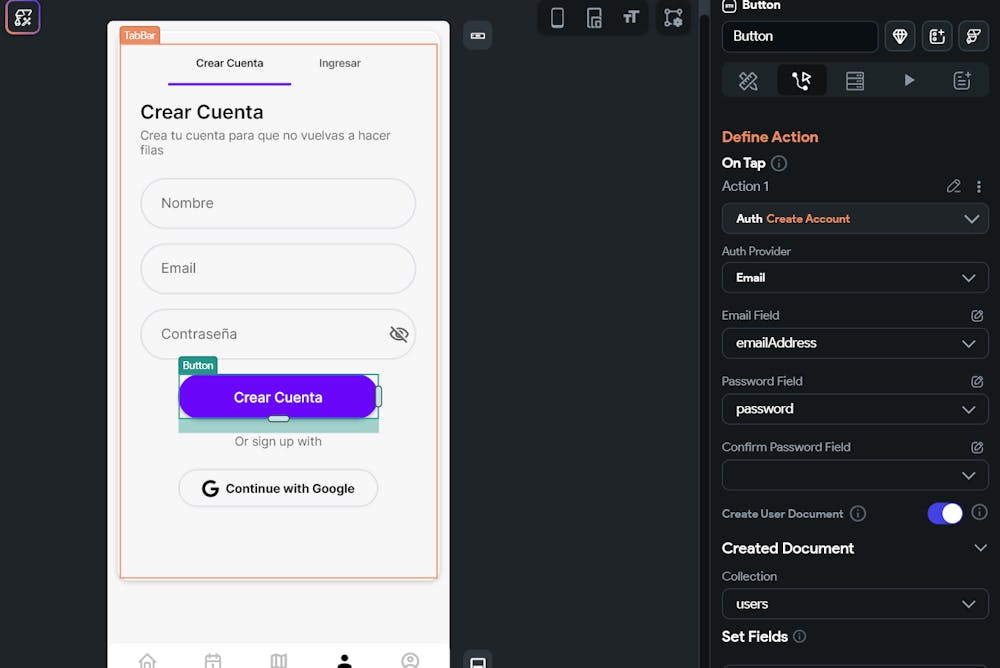Click info icon right of the Create User Document toggle
The width and height of the screenshot is (1000, 668).
coord(980,512)
